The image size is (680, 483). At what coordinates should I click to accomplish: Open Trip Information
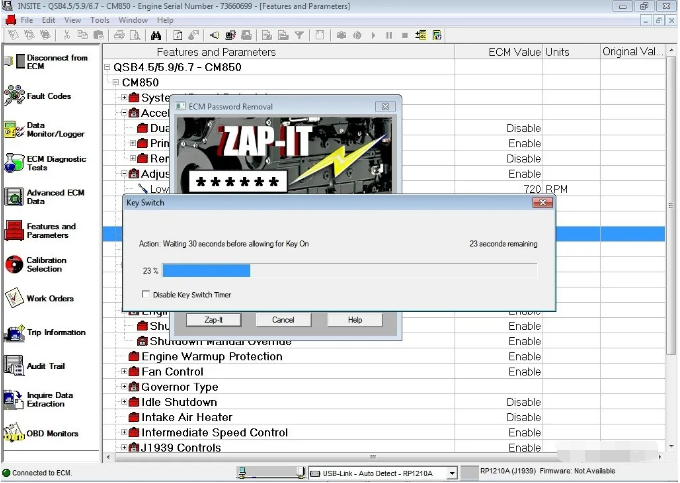[x=45, y=332]
